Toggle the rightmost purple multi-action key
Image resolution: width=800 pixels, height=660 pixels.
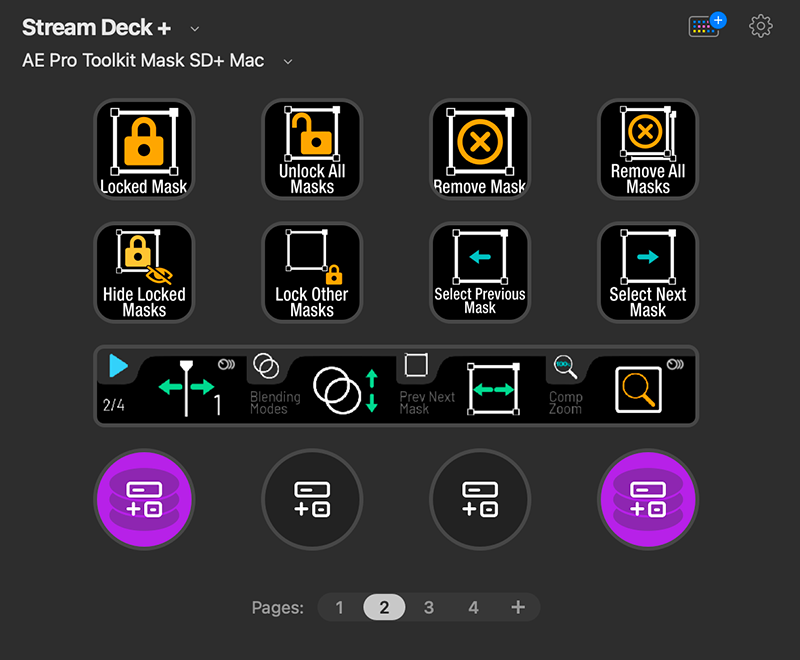(647, 500)
